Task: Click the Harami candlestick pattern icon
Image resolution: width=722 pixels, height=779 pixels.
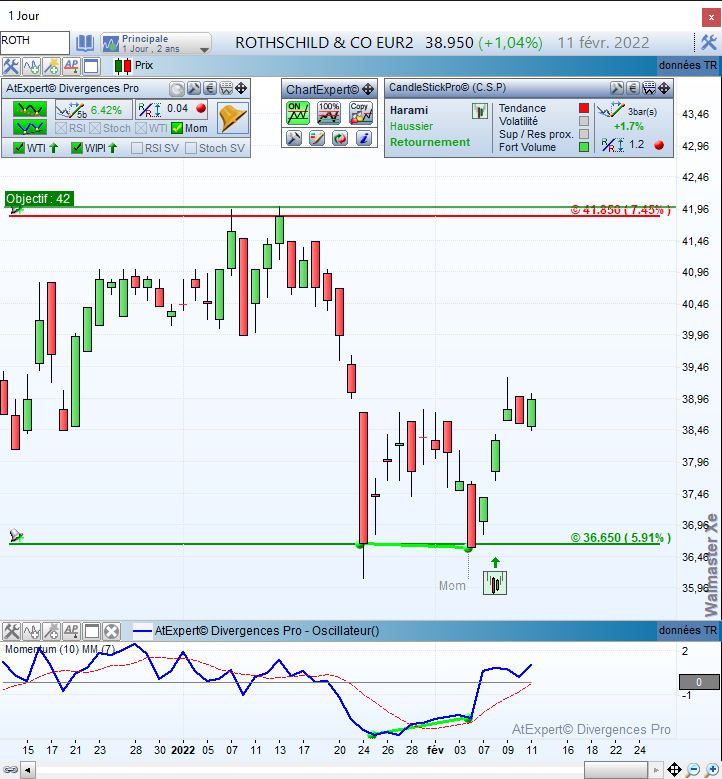Action: point(480,111)
